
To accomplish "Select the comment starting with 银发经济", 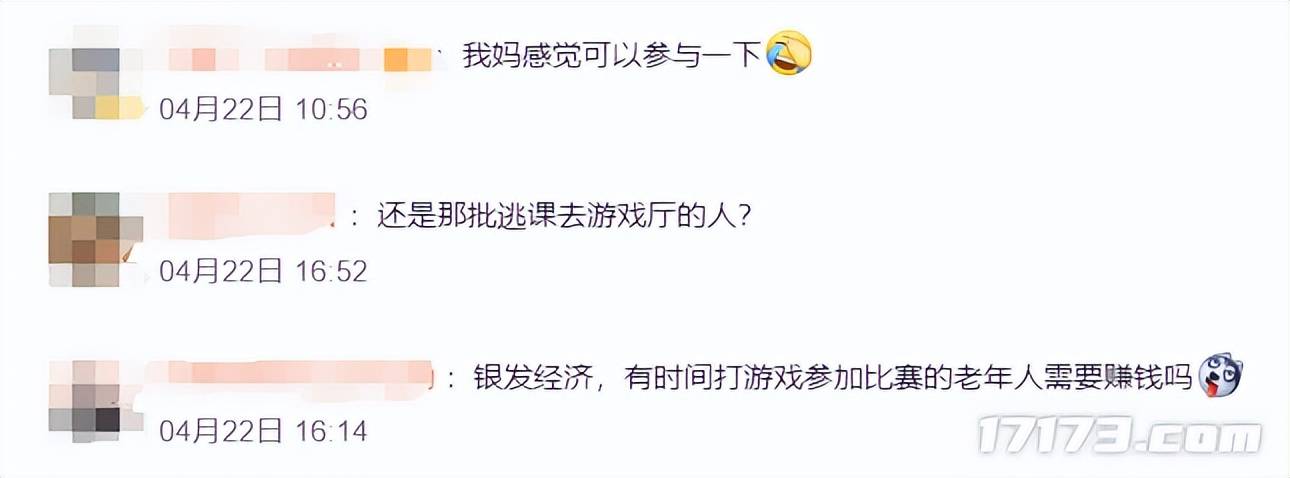I will (833, 377).
